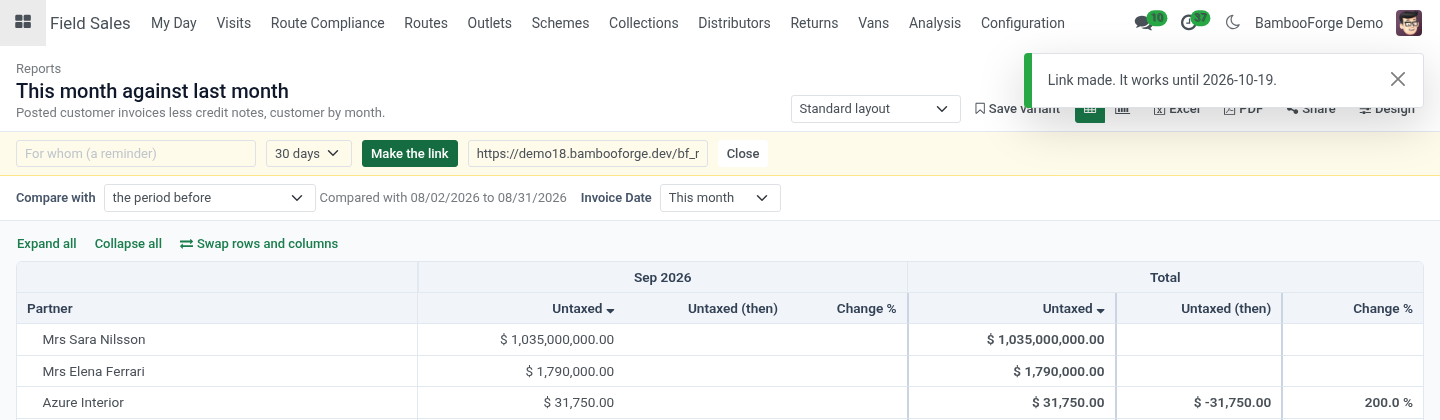Open the chat messages icon with badge 10
The image size is (1440, 420).
click(x=1143, y=23)
